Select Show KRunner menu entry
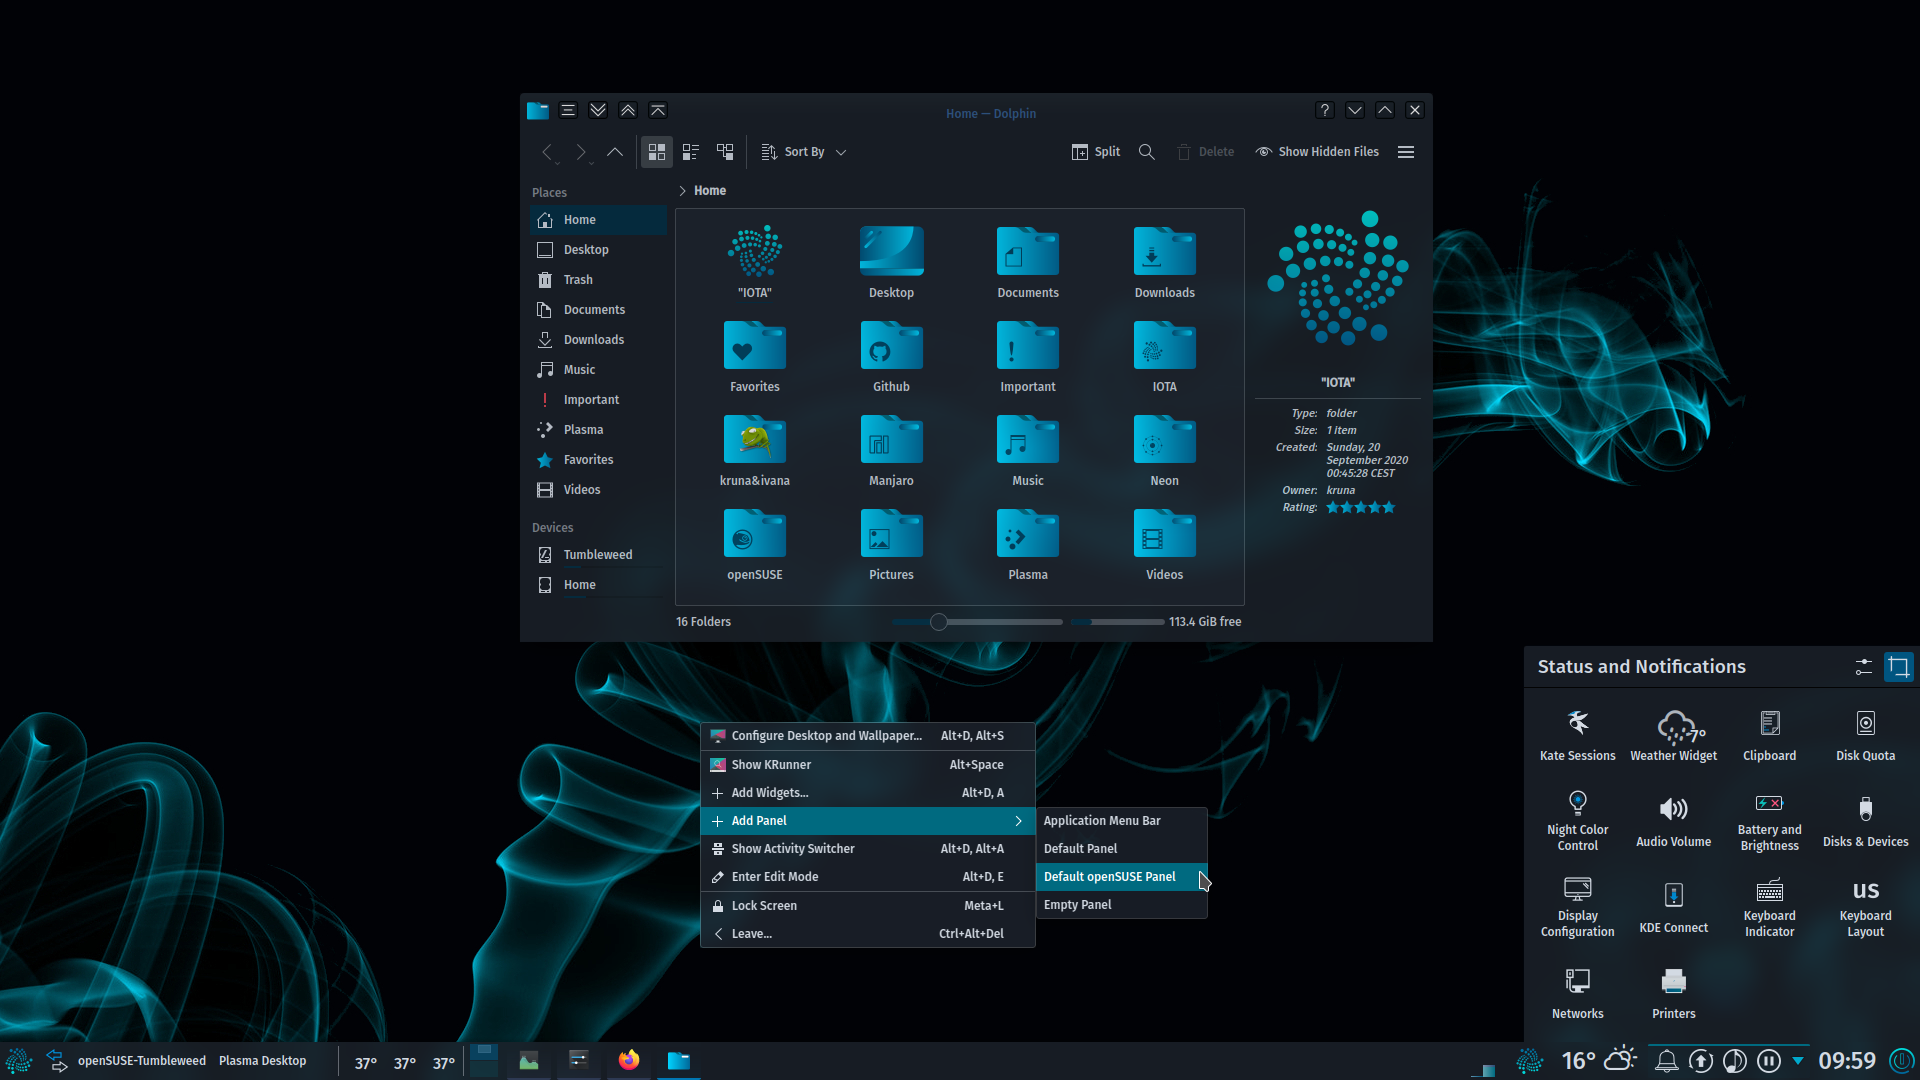Screen dimensions: 1920x1080 [x=867, y=765]
